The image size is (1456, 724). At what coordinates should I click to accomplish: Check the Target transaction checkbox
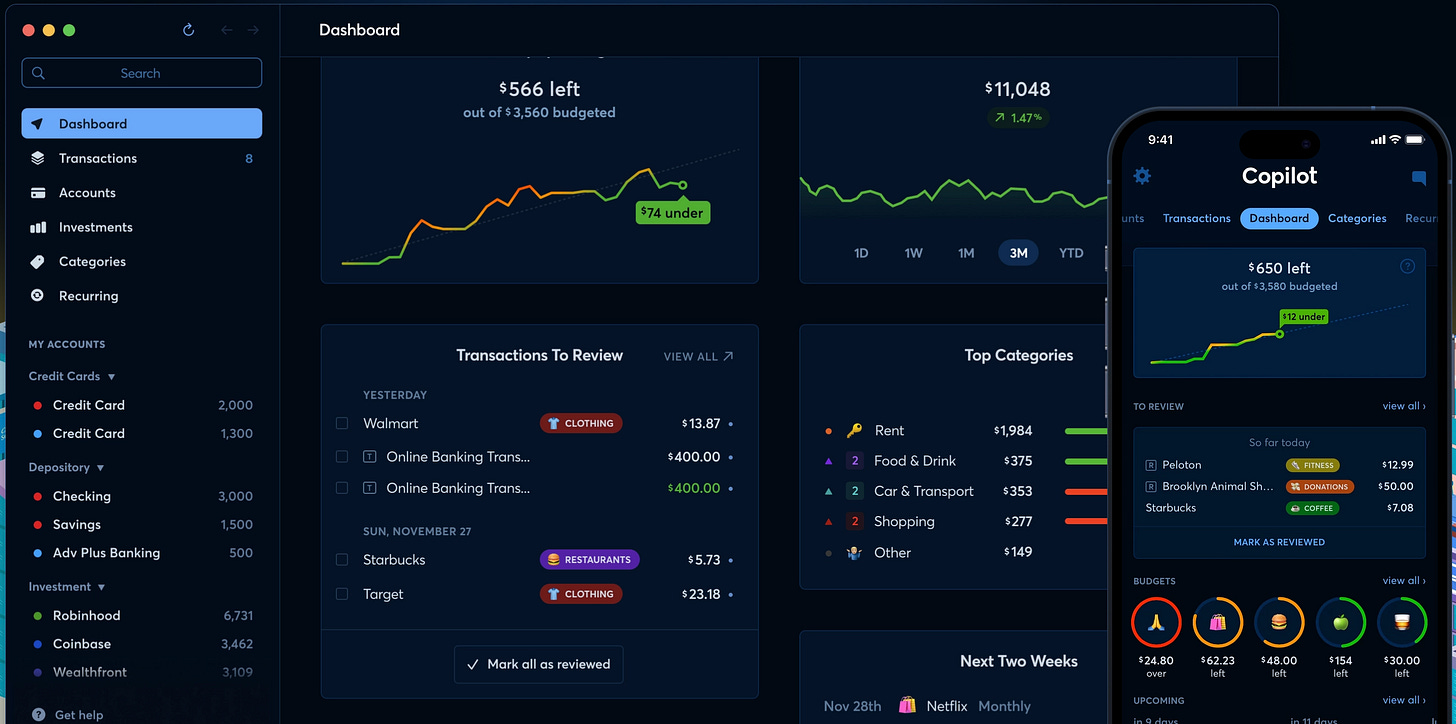click(342, 594)
